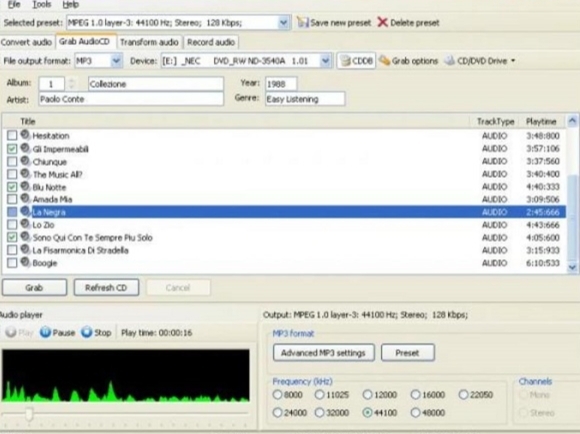Viewport: 580px width, 434px height.
Task: Open the Device drive dropdown
Action: point(325,61)
